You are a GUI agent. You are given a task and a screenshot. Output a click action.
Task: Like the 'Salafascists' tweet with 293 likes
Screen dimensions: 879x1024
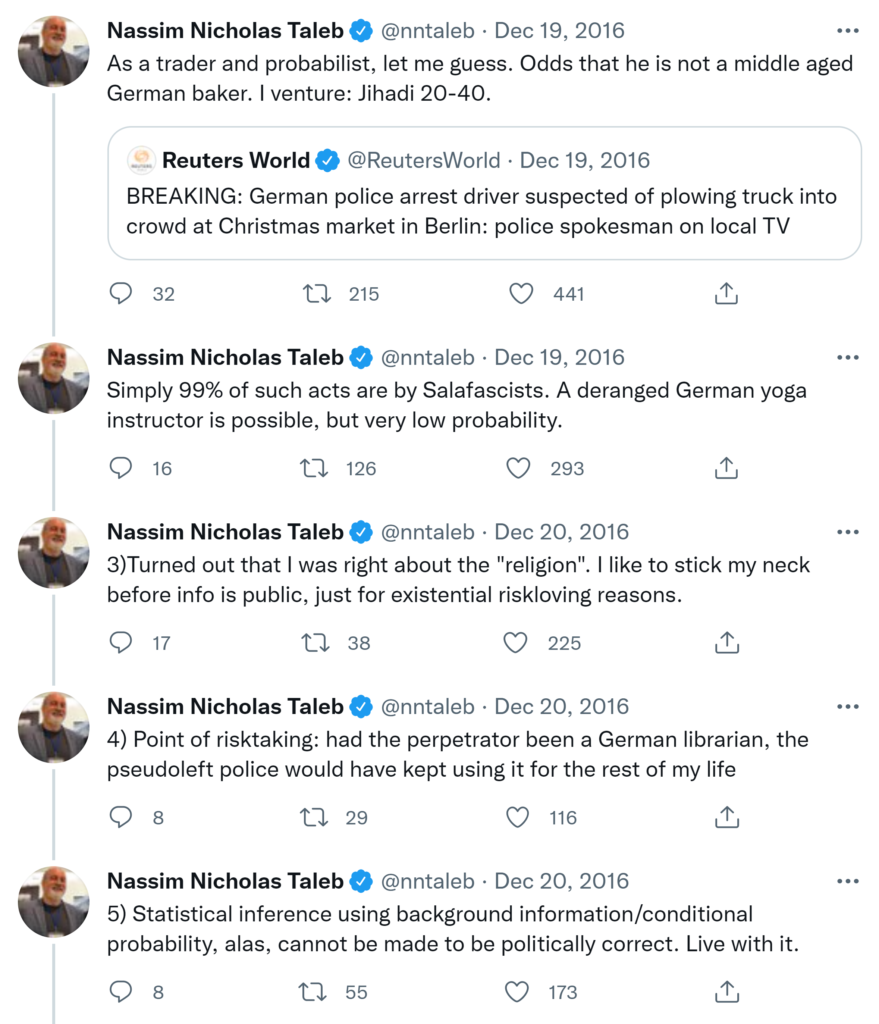coord(519,468)
